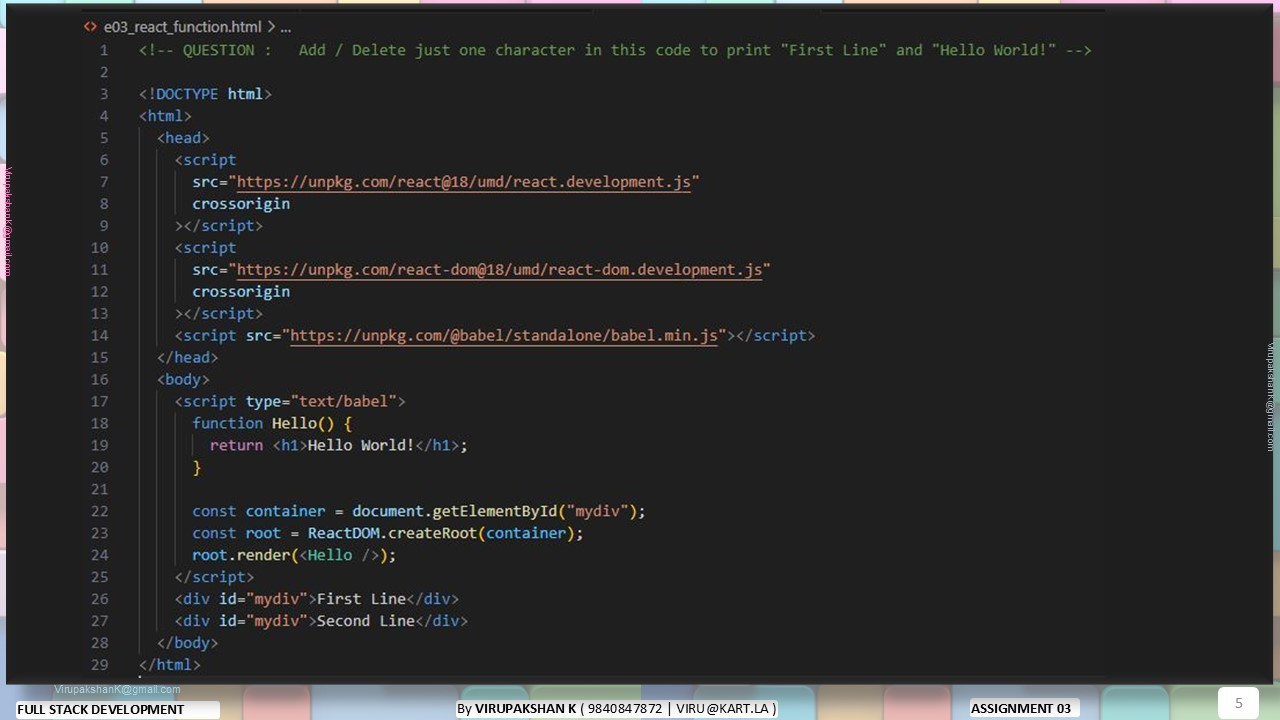Click line number 27 in gutter
The height and width of the screenshot is (720, 1280).
coord(99,622)
